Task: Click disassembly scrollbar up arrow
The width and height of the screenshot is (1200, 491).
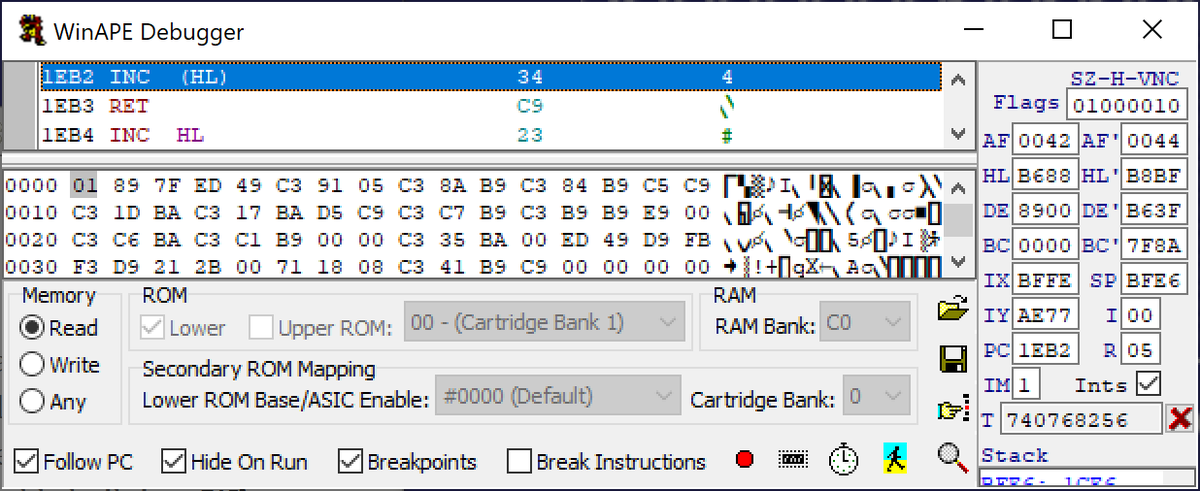Action: (x=958, y=80)
